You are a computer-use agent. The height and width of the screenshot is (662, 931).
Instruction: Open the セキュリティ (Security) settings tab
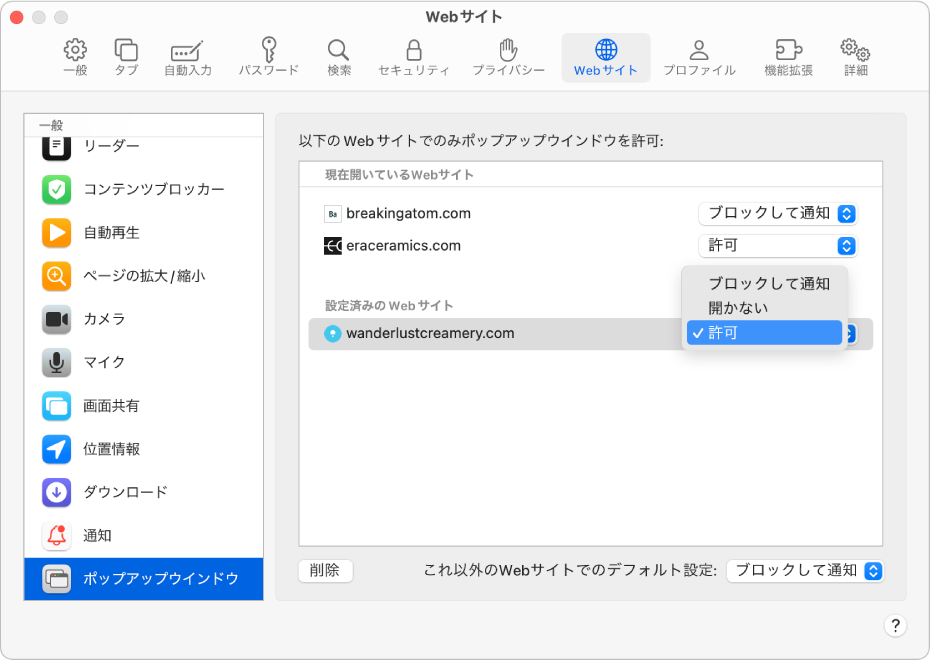[x=414, y=57]
